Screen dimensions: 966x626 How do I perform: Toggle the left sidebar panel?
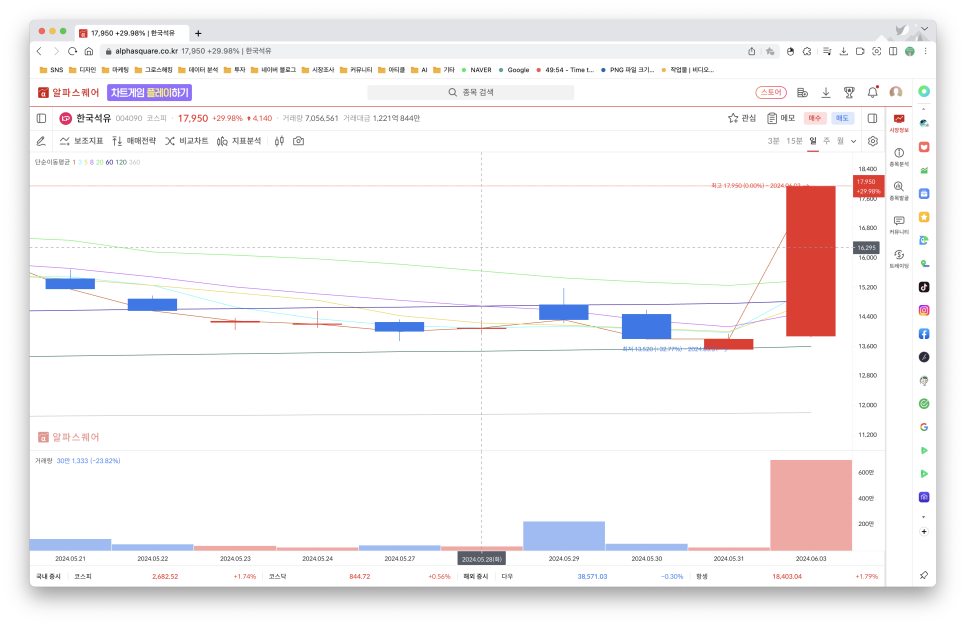[x=41, y=118]
